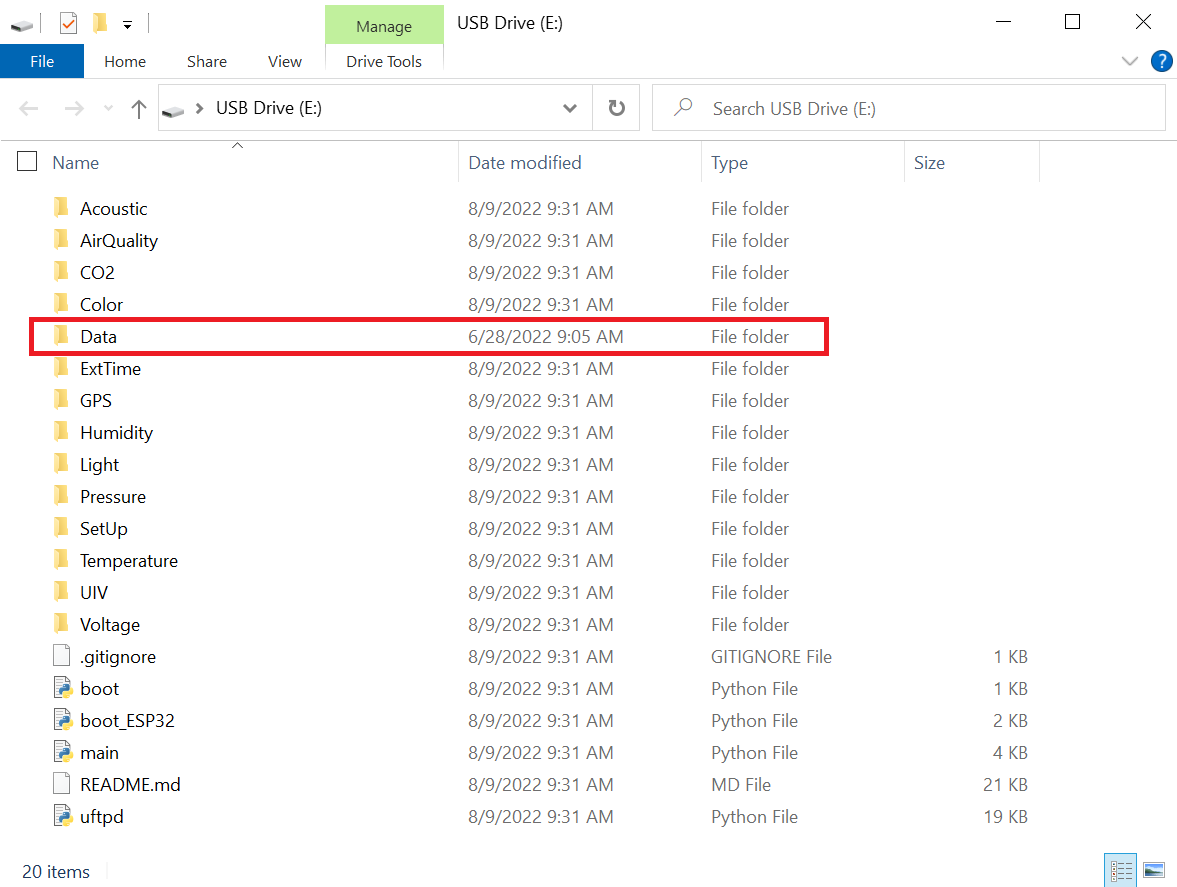
Task: Open the File menu
Action: (x=42, y=62)
